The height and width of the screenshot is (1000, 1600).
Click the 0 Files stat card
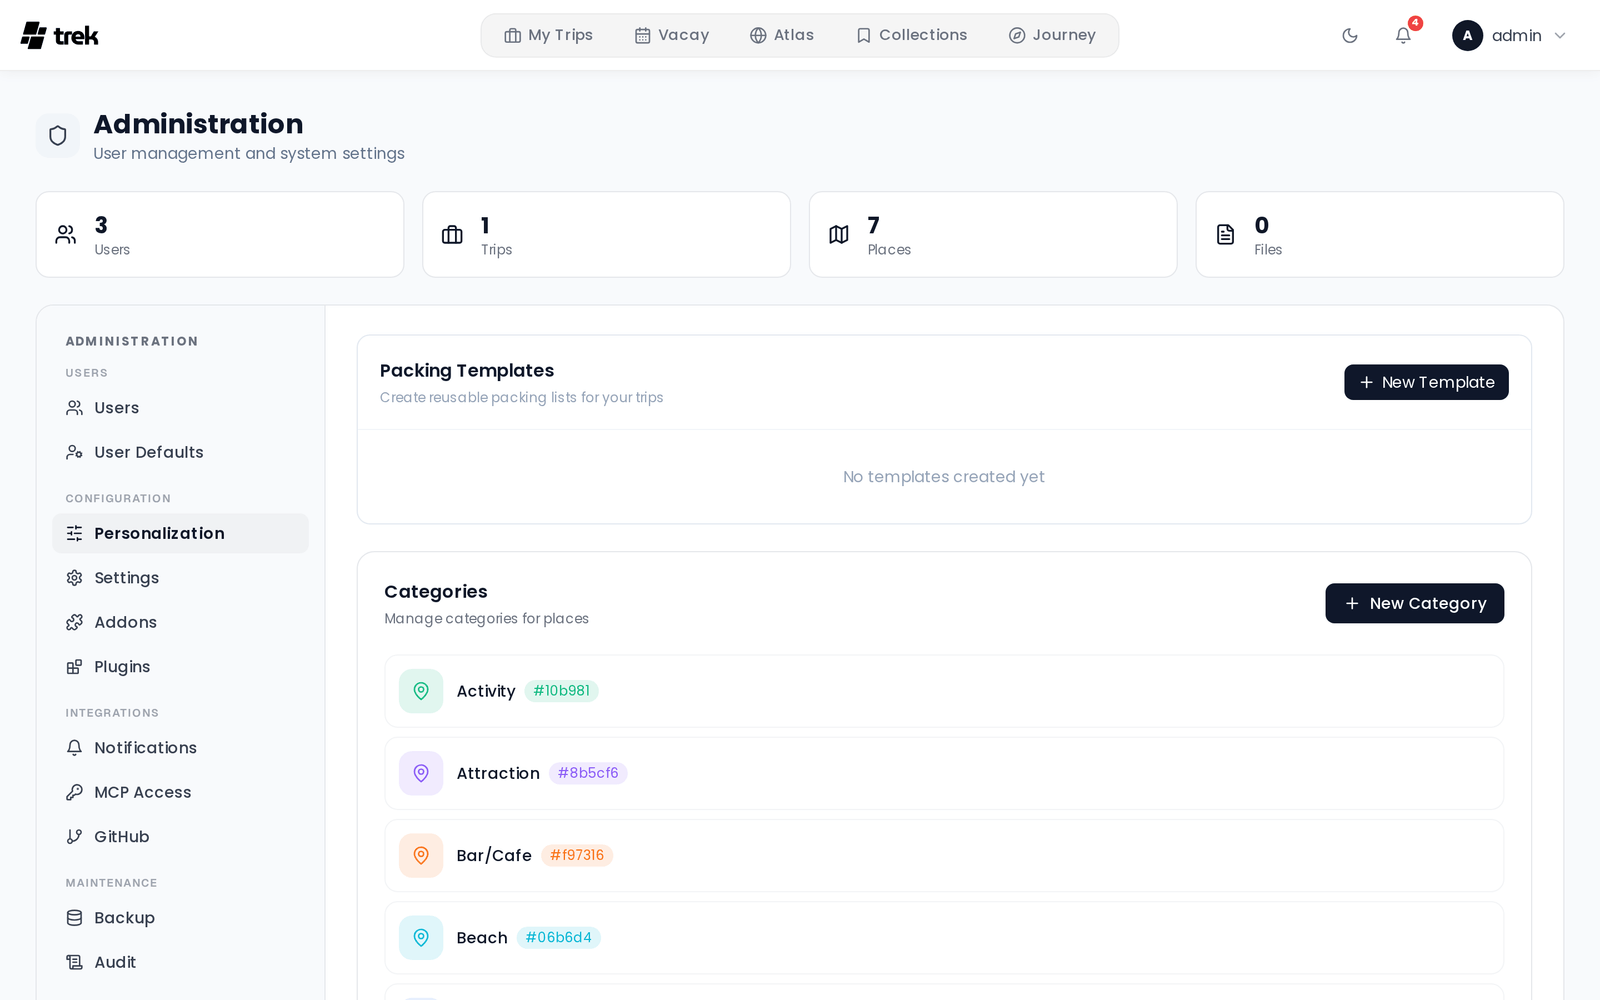click(x=1380, y=235)
